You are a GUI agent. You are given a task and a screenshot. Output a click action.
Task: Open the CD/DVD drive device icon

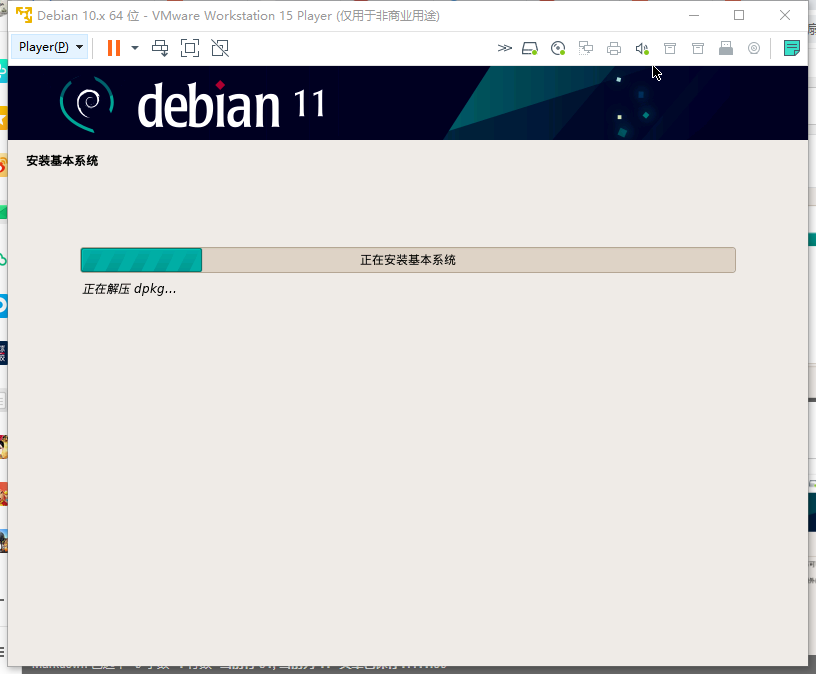[x=558, y=48]
